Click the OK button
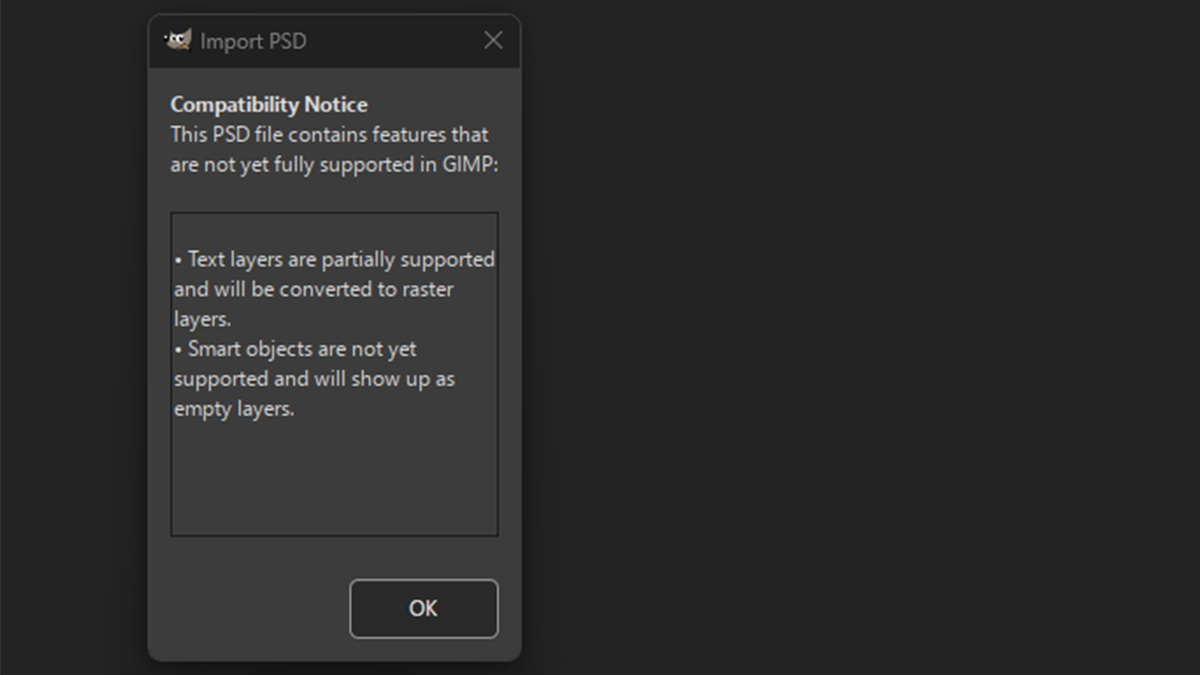 click(x=423, y=608)
